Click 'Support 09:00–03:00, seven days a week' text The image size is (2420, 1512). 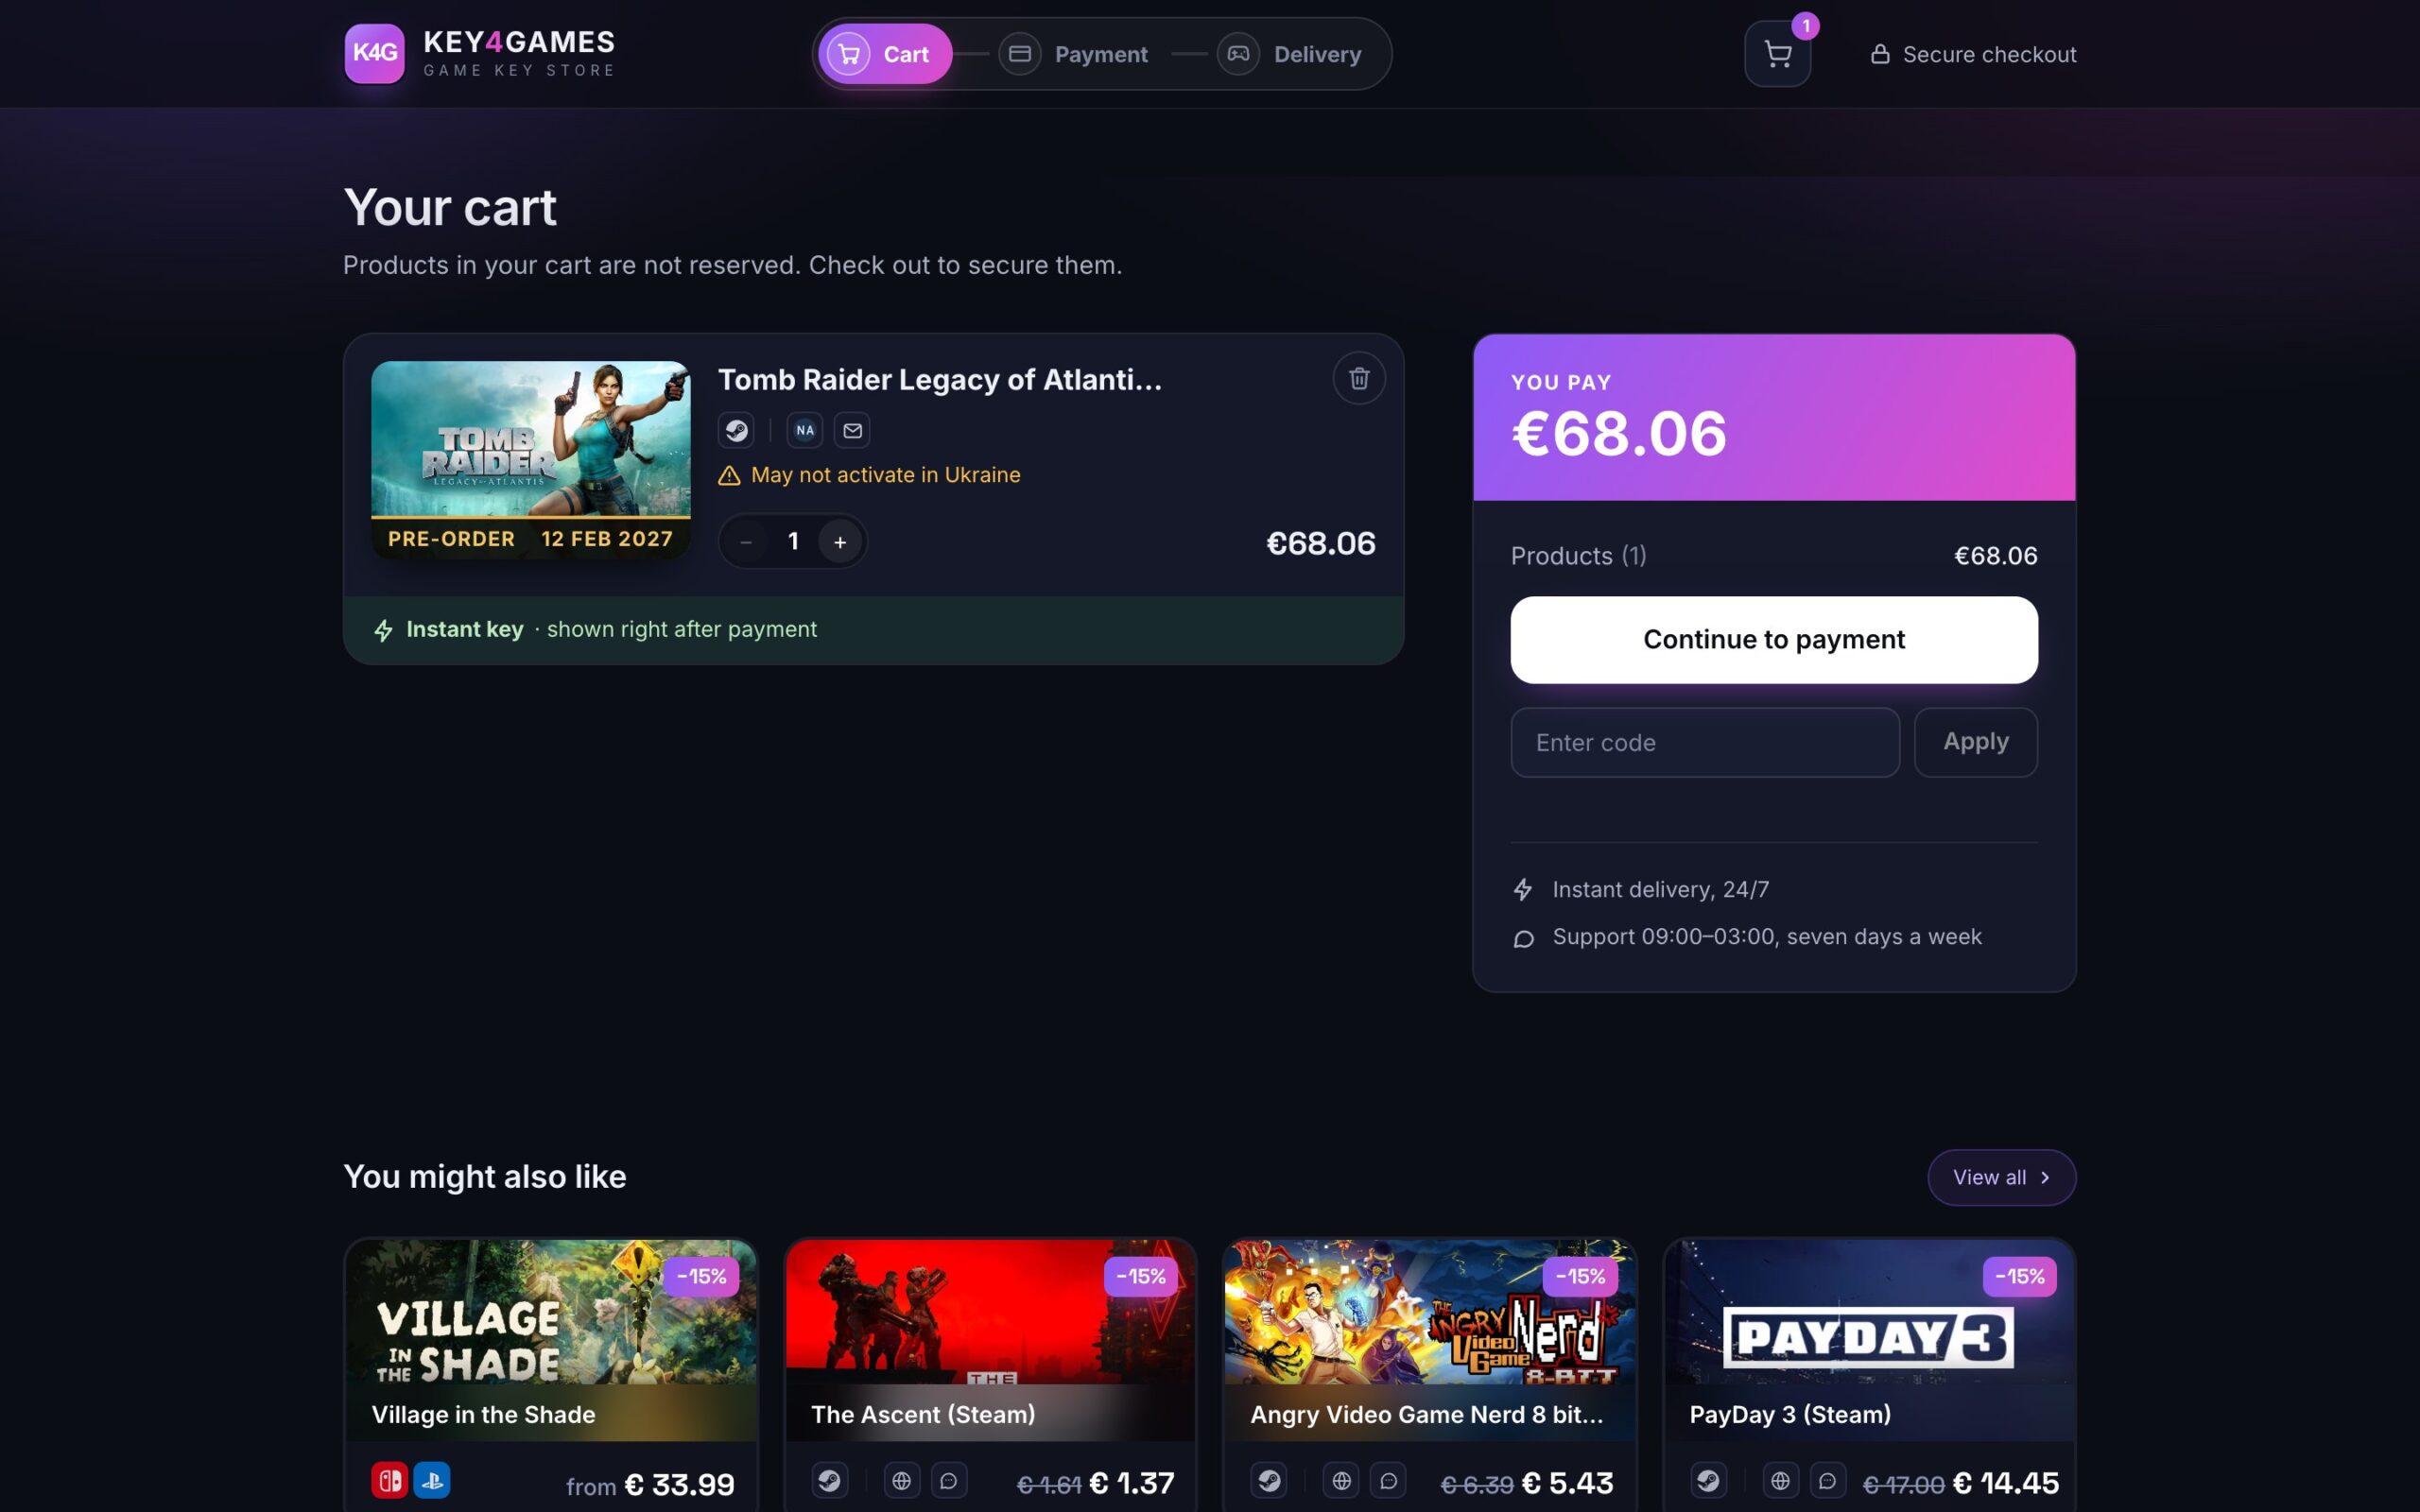pyautogui.click(x=1767, y=937)
